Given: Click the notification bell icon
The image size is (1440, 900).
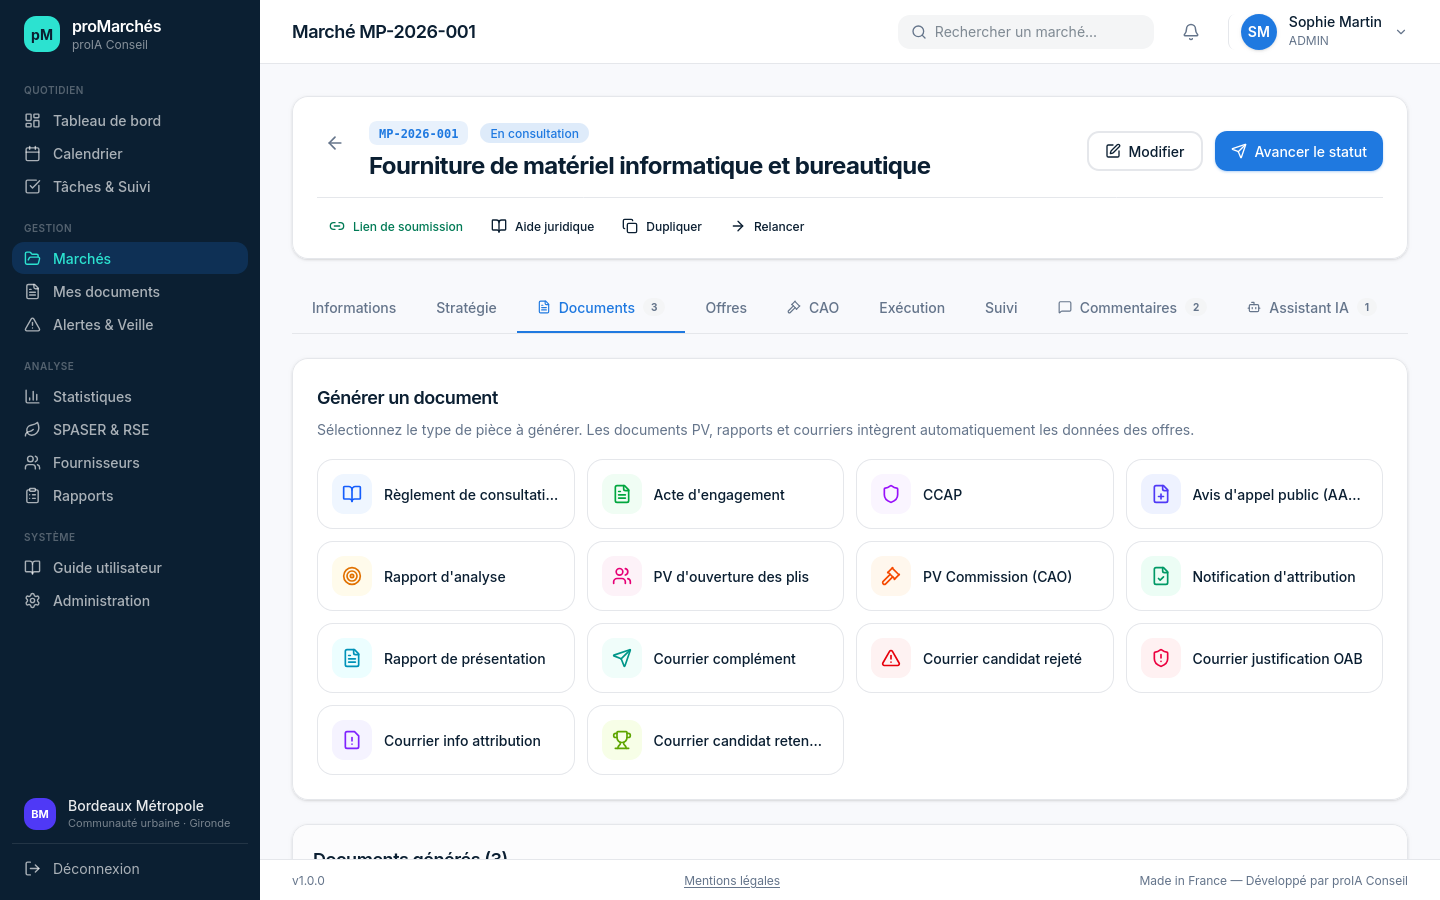Looking at the screenshot, I should pos(1190,31).
